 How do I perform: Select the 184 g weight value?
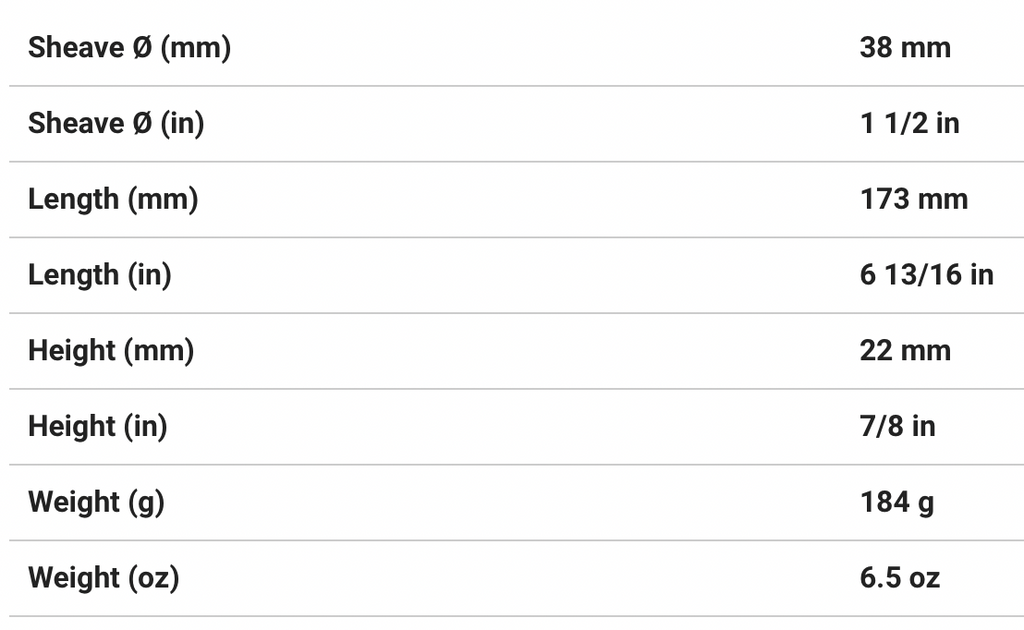(897, 502)
